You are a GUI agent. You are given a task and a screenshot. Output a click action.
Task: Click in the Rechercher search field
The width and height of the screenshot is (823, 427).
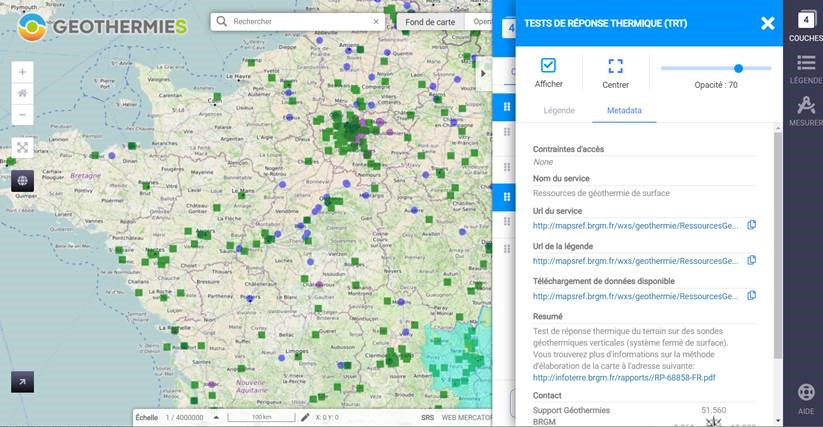click(x=299, y=22)
